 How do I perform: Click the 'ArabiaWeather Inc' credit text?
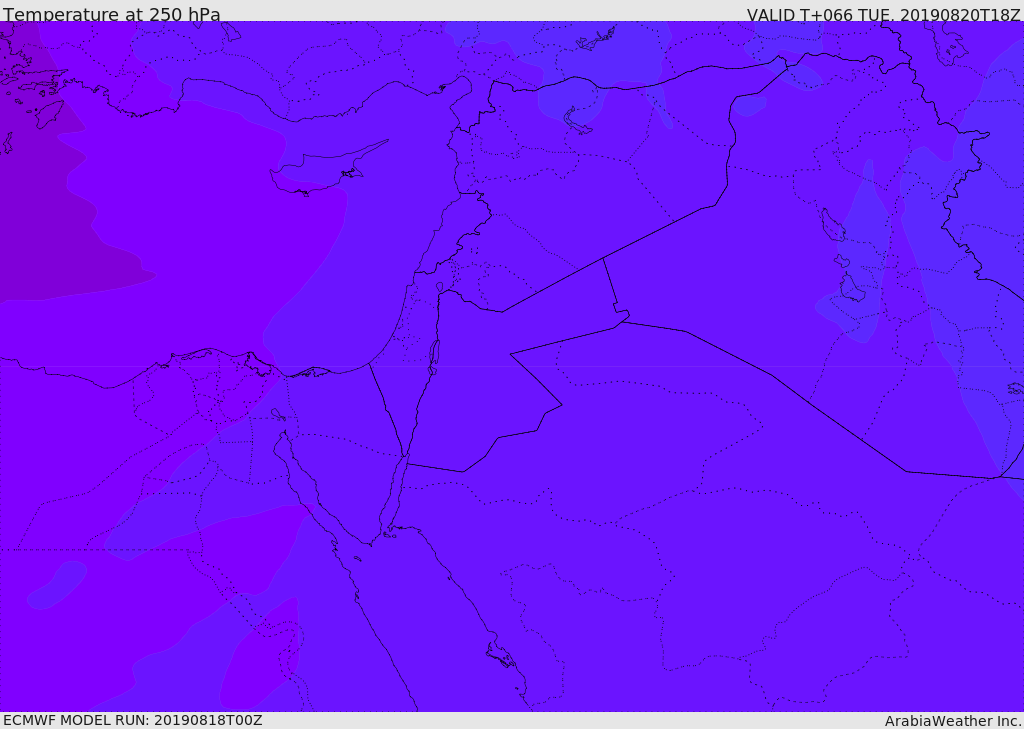tap(953, 721)
